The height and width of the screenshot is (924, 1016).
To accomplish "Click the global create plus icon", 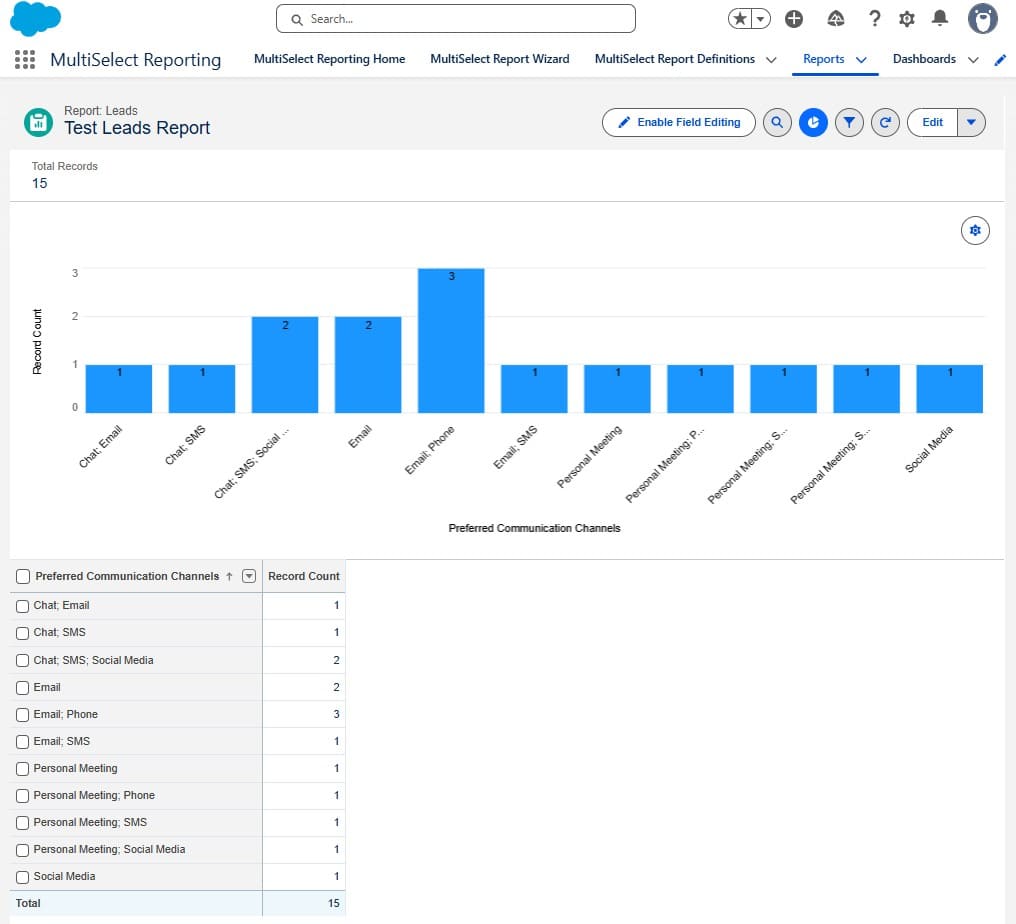I will point(794,19).
